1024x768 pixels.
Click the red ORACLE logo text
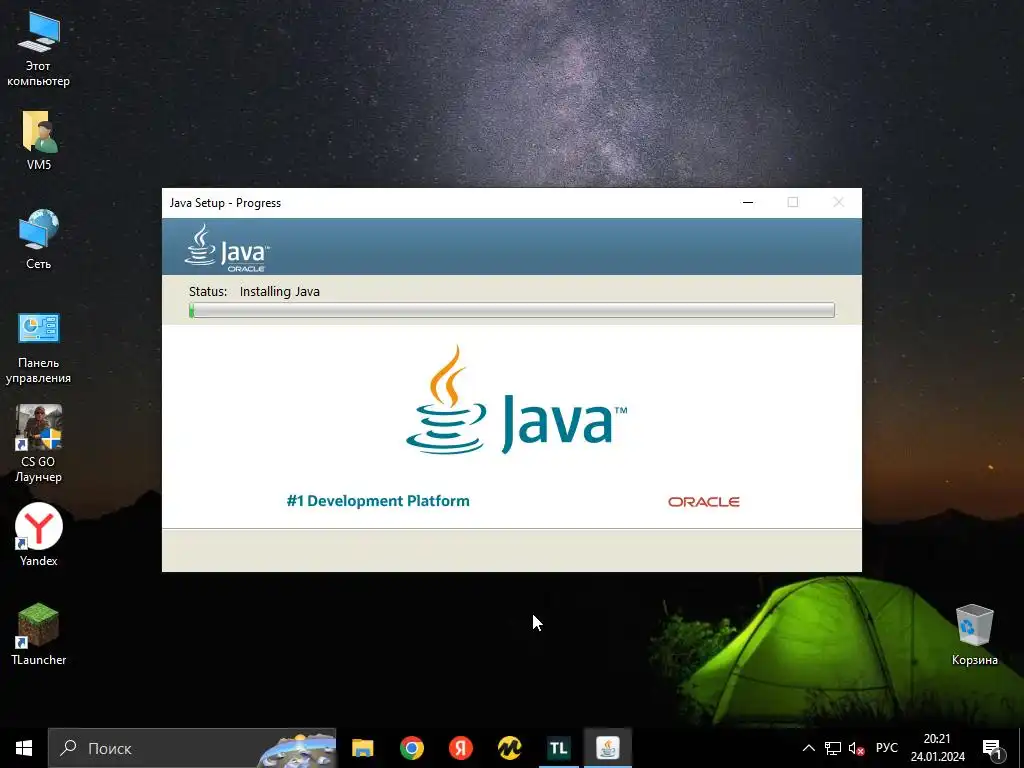coord(703,502)
